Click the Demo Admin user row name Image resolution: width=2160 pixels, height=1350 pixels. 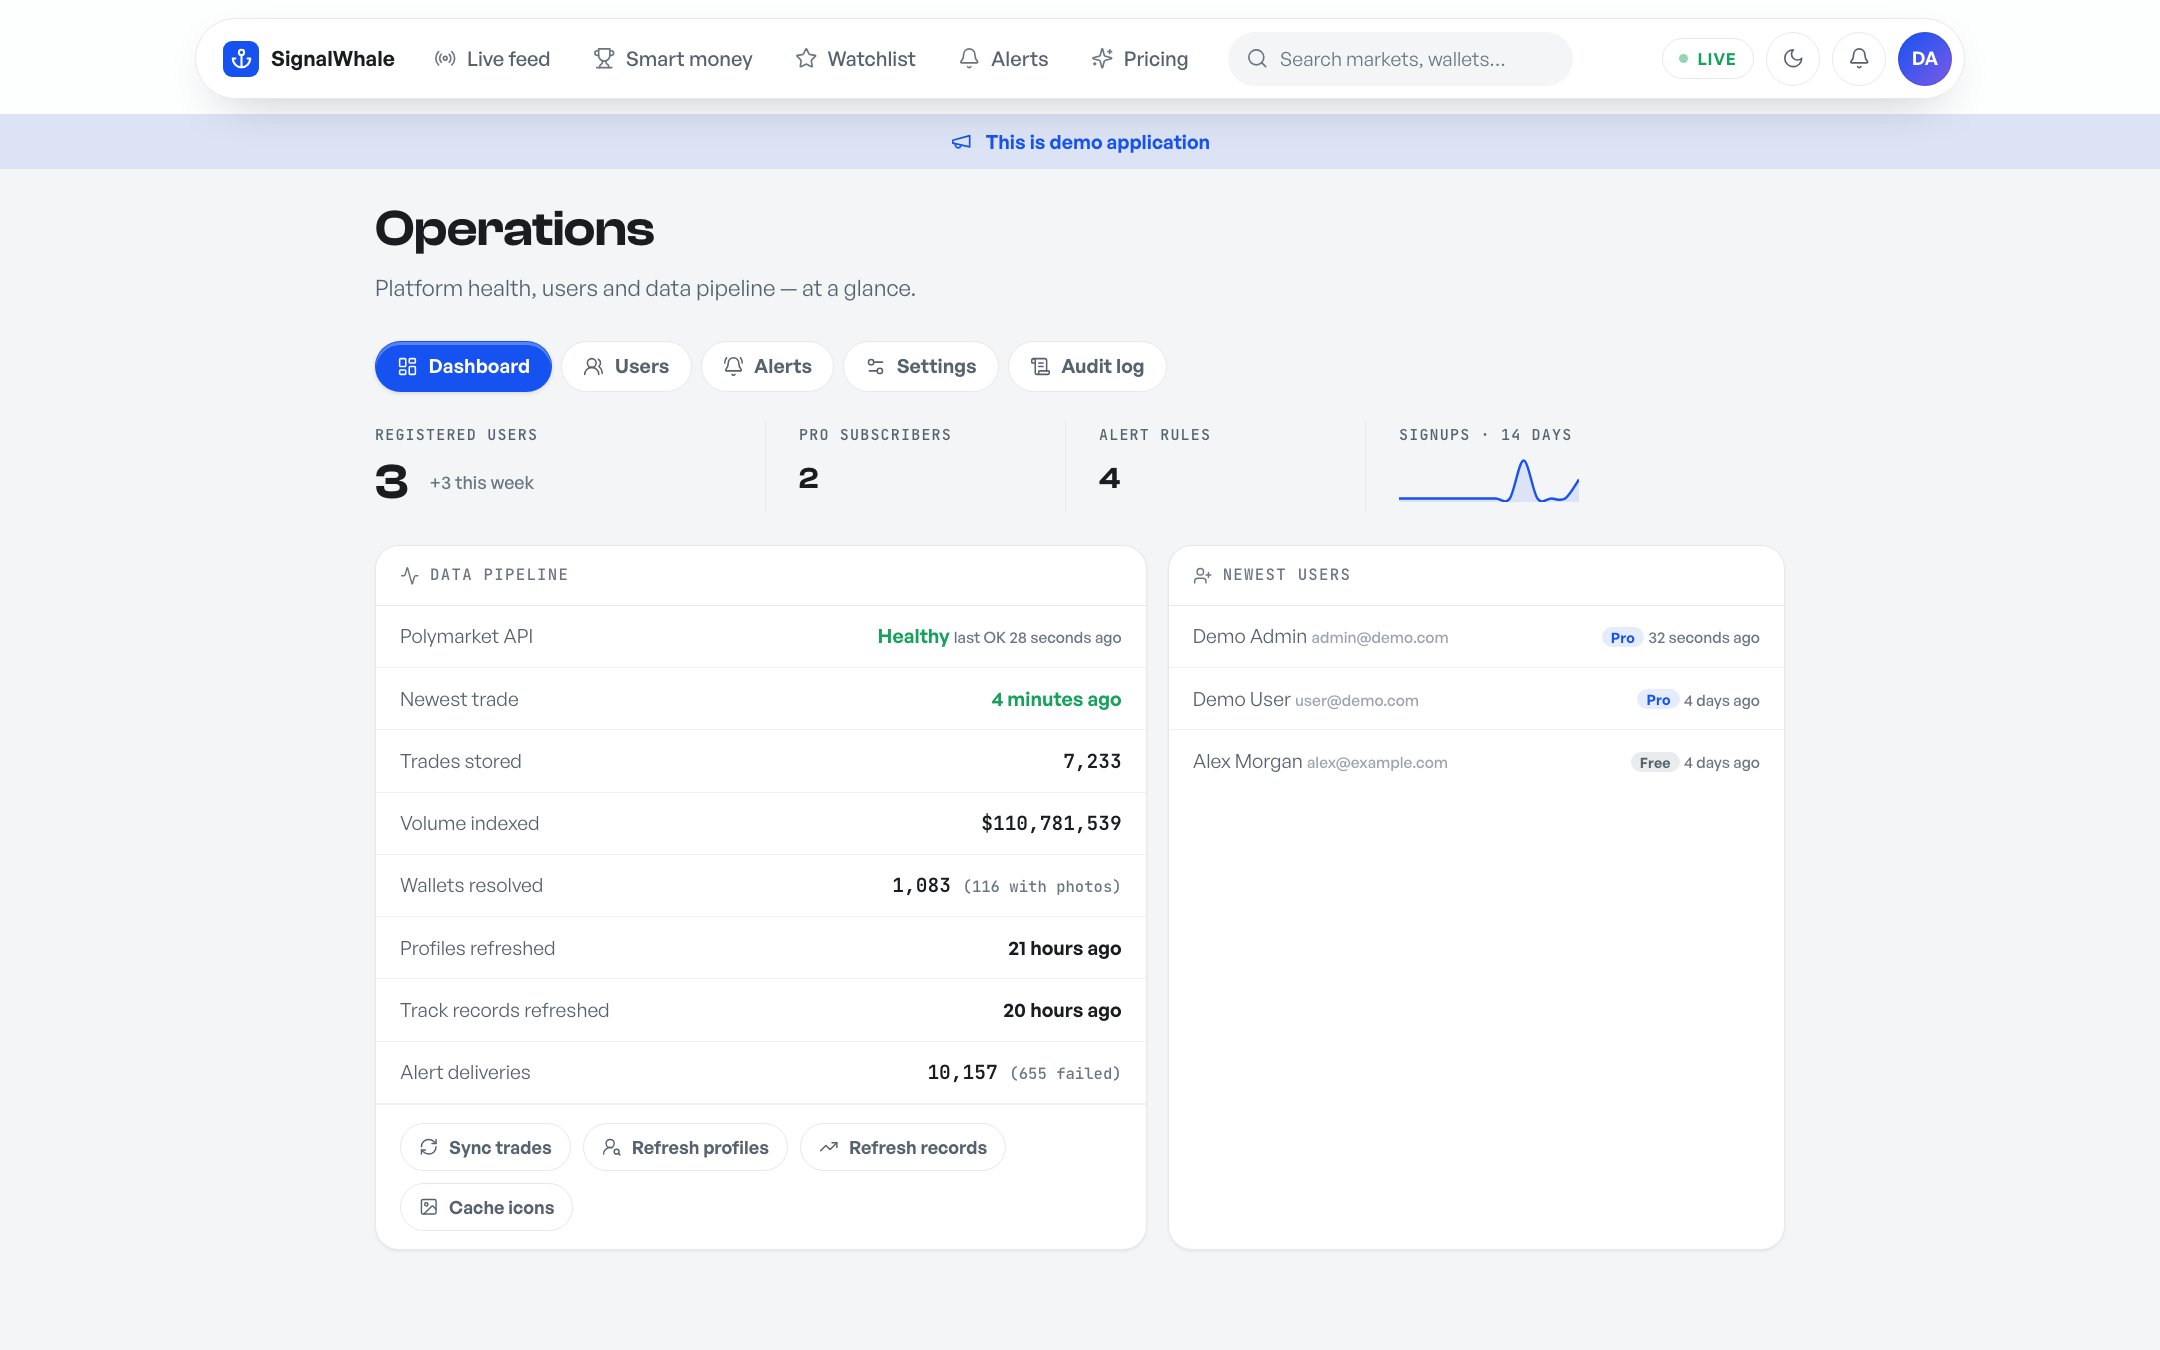point(1250,637)
